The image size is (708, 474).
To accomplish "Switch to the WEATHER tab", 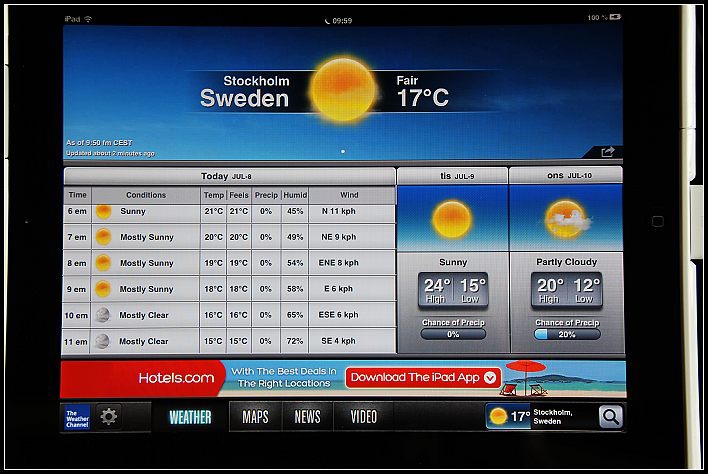I will click(x=190, y=417).
